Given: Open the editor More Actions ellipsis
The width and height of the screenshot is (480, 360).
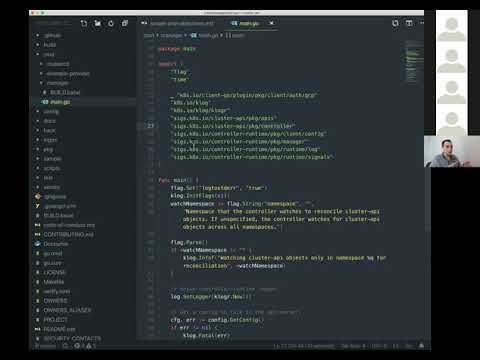Looking at the screenshot, I should point(422,23).
